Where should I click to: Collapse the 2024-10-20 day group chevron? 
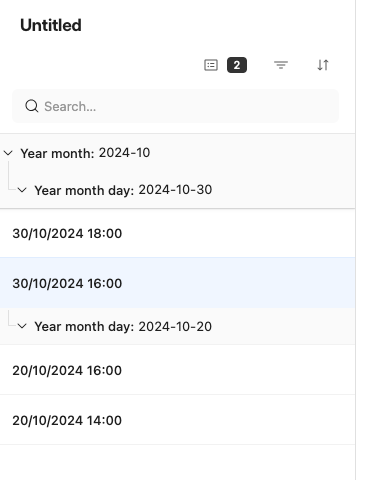click(x=22, y=326)
